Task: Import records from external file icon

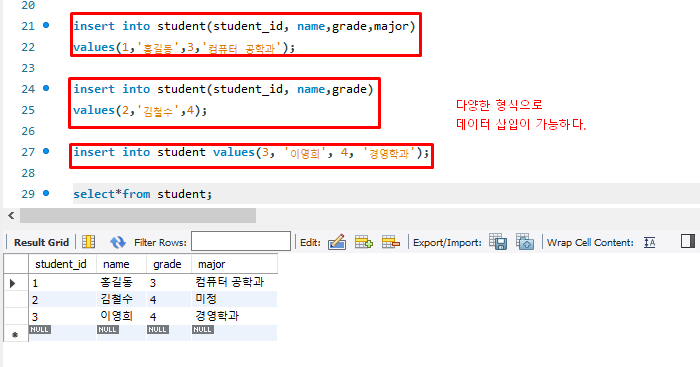Action: (x=525, y=242)
